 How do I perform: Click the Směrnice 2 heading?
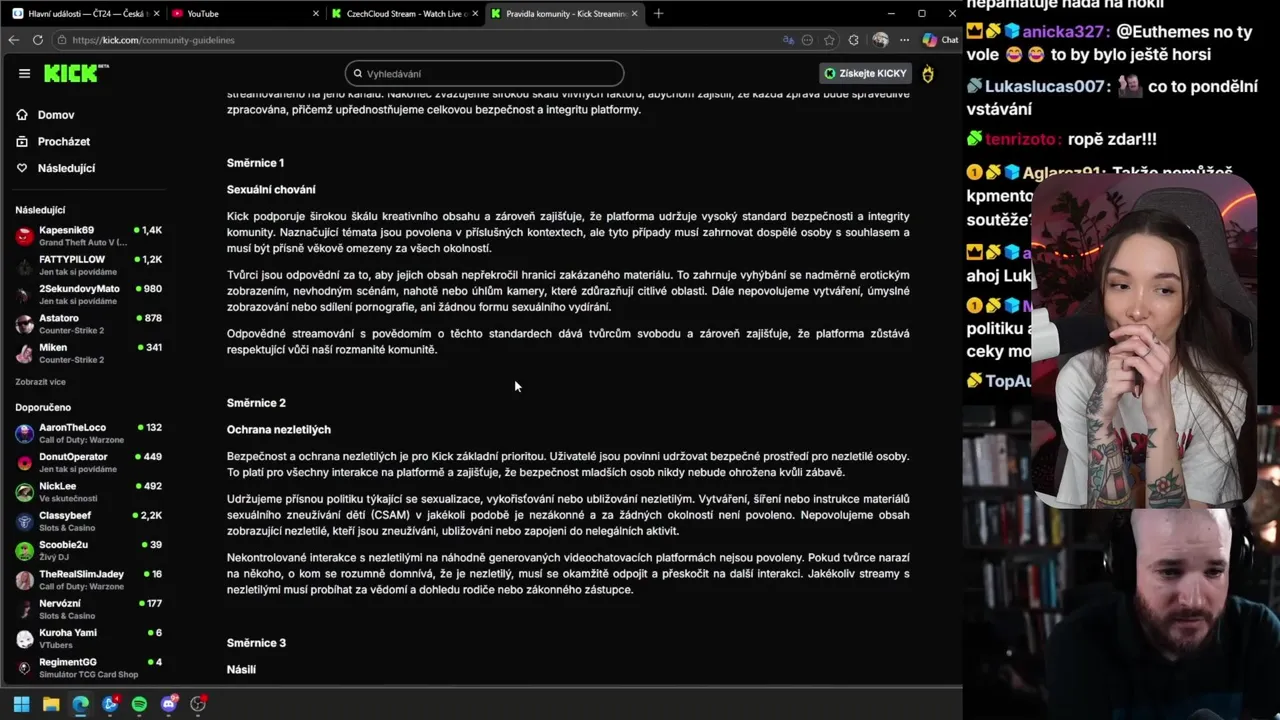coord(256,403)
